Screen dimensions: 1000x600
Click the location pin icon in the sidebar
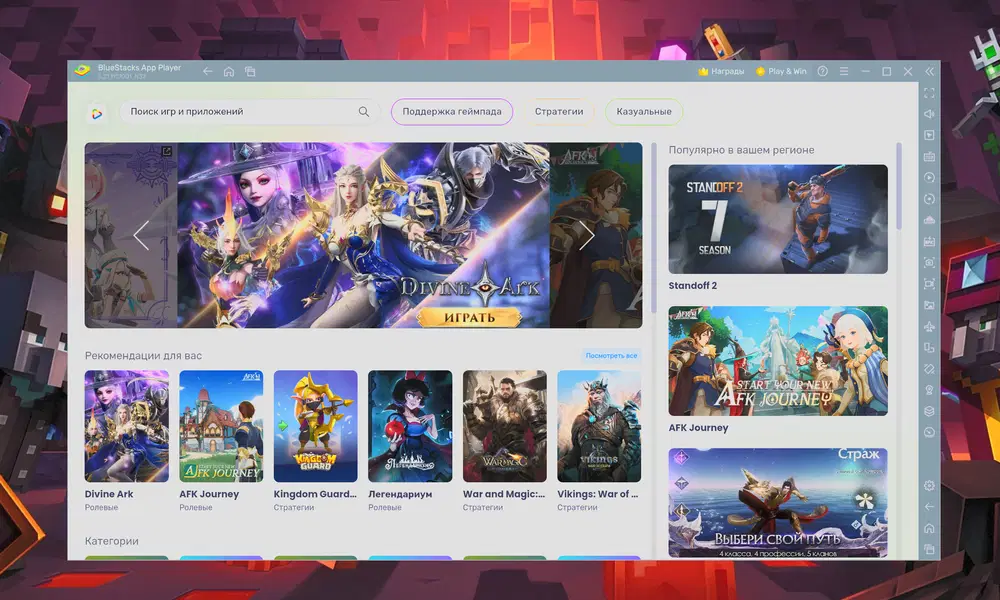[929, 390]
